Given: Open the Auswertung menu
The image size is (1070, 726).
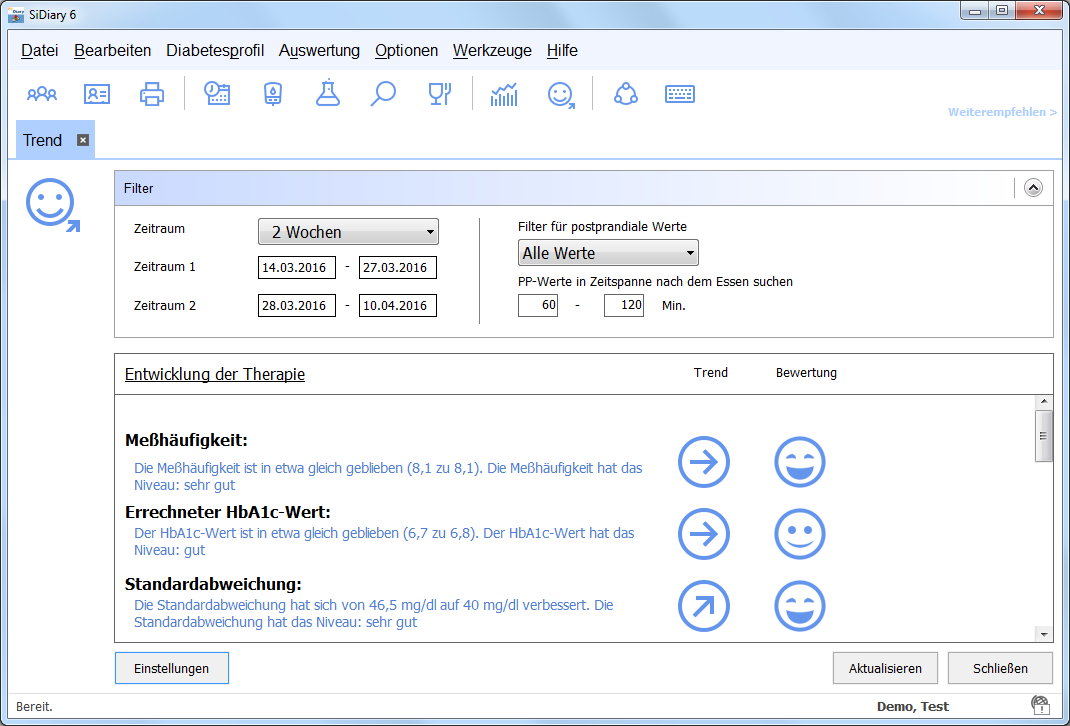Looking at the screenshot, I should 319,51.
